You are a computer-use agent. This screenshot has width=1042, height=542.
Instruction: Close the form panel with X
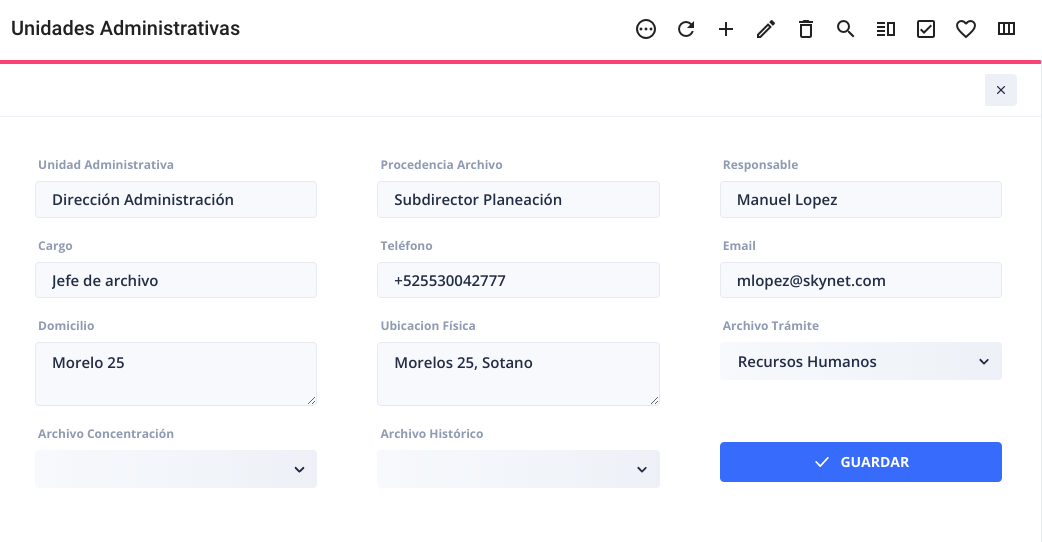click(1001, 90)
